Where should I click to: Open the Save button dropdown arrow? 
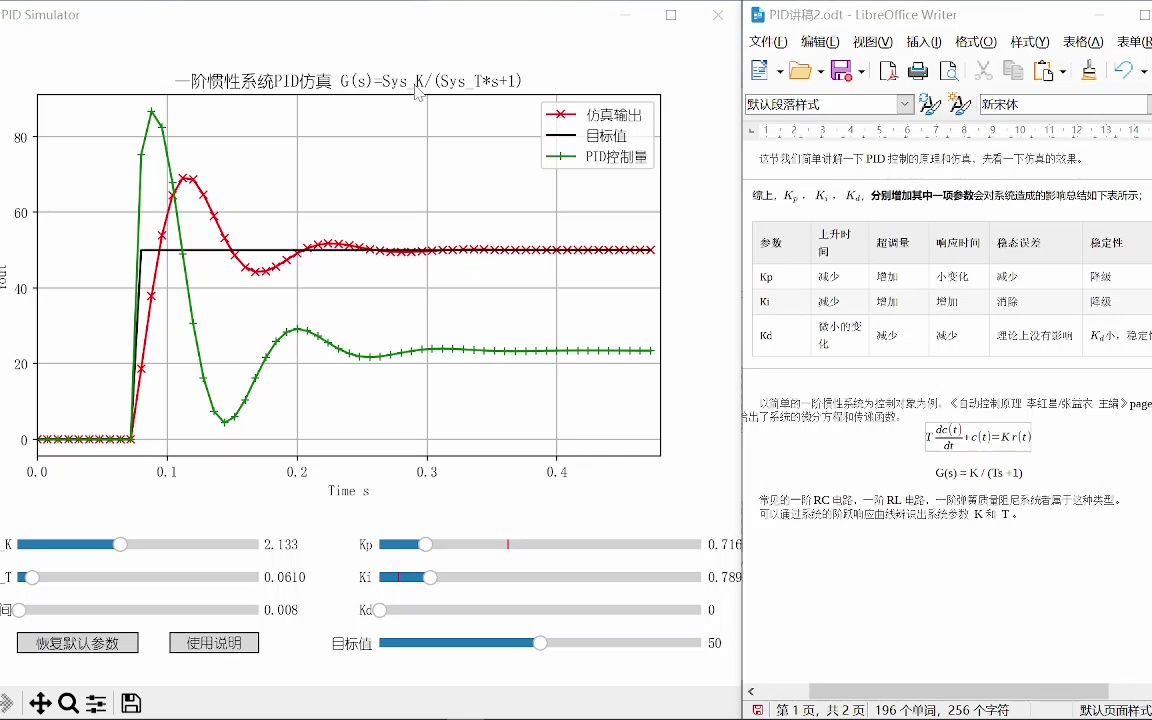coord(860,70)
